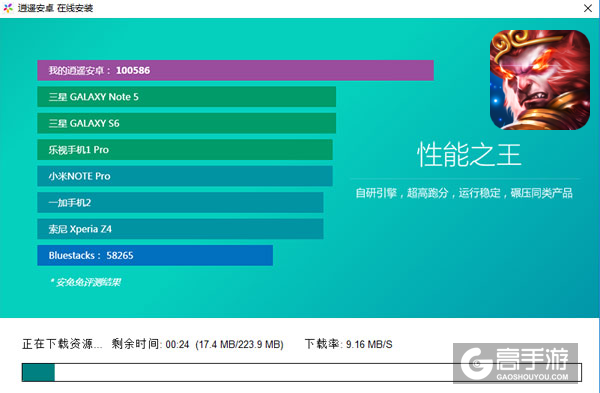Select the 三星 GALAXY S6 bar
This screenshot has width=600, height=393.
click(x=186, y=123)
